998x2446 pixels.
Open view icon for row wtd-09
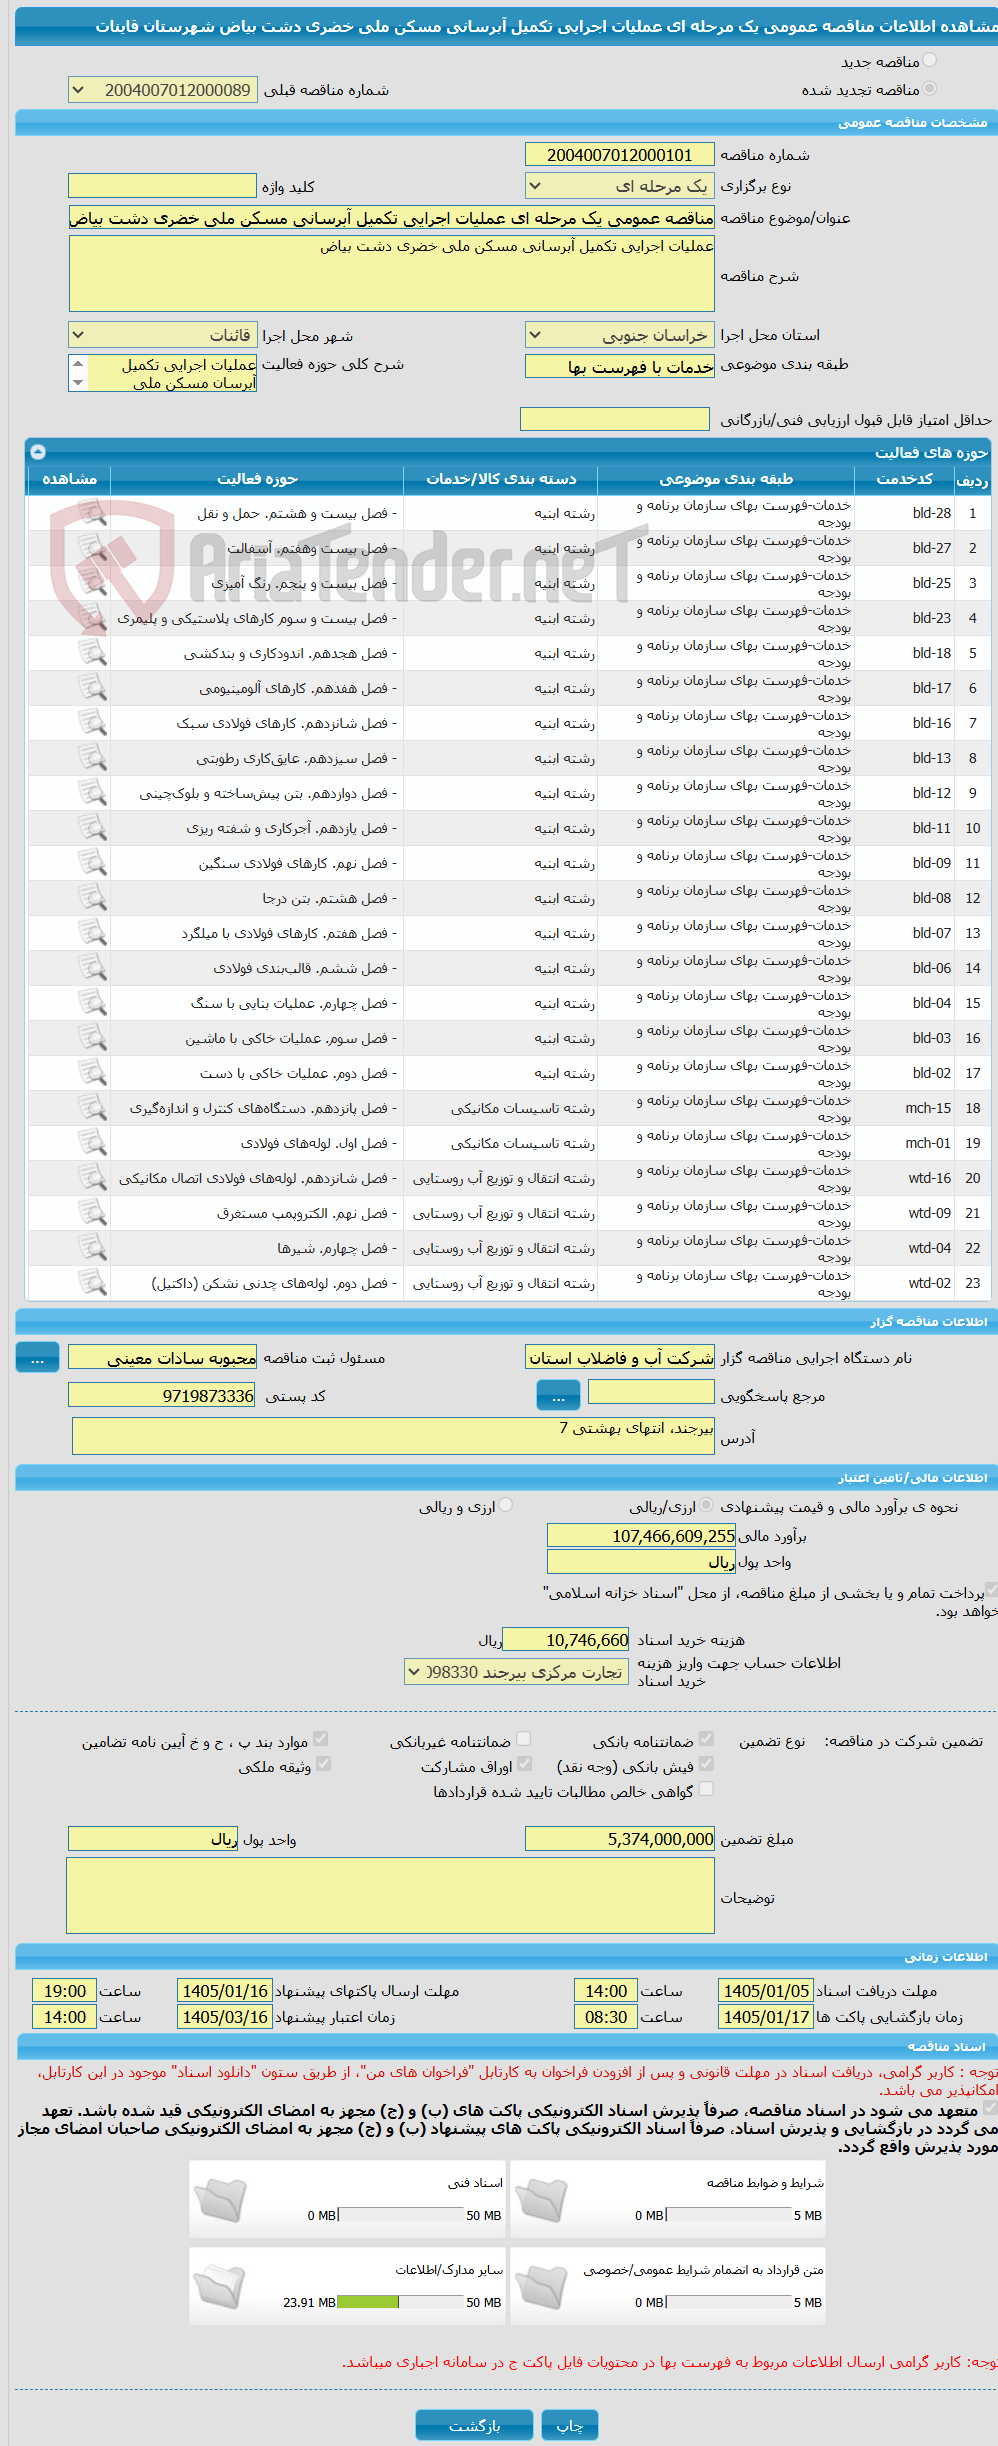[x=92, y=1213]
